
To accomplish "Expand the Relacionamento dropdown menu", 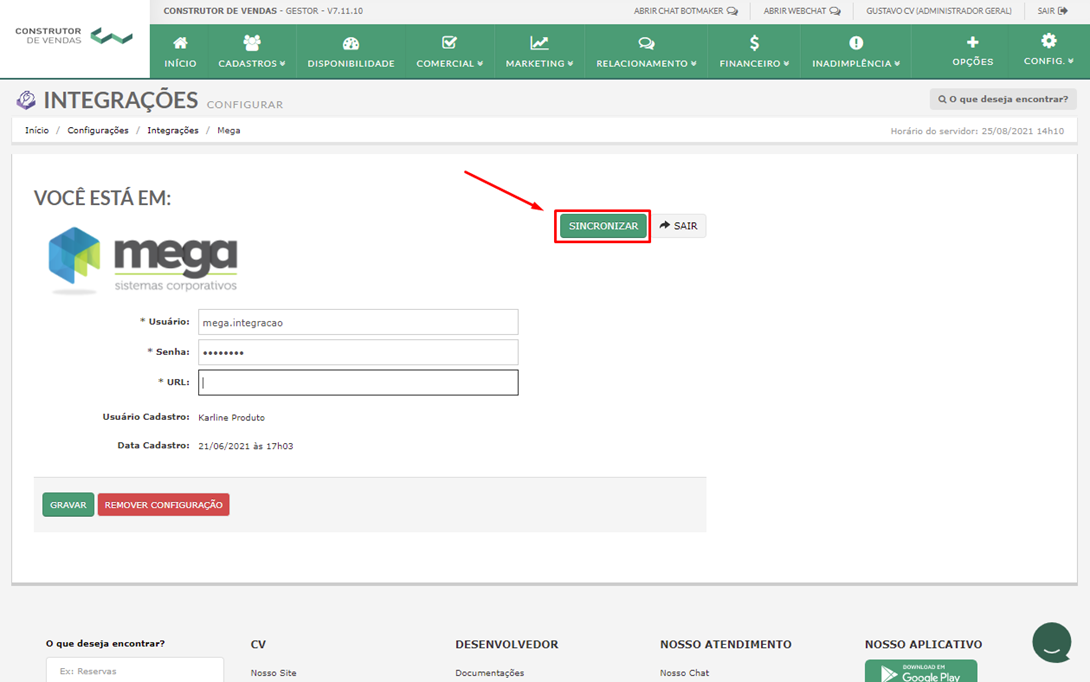I will point(646,63).
